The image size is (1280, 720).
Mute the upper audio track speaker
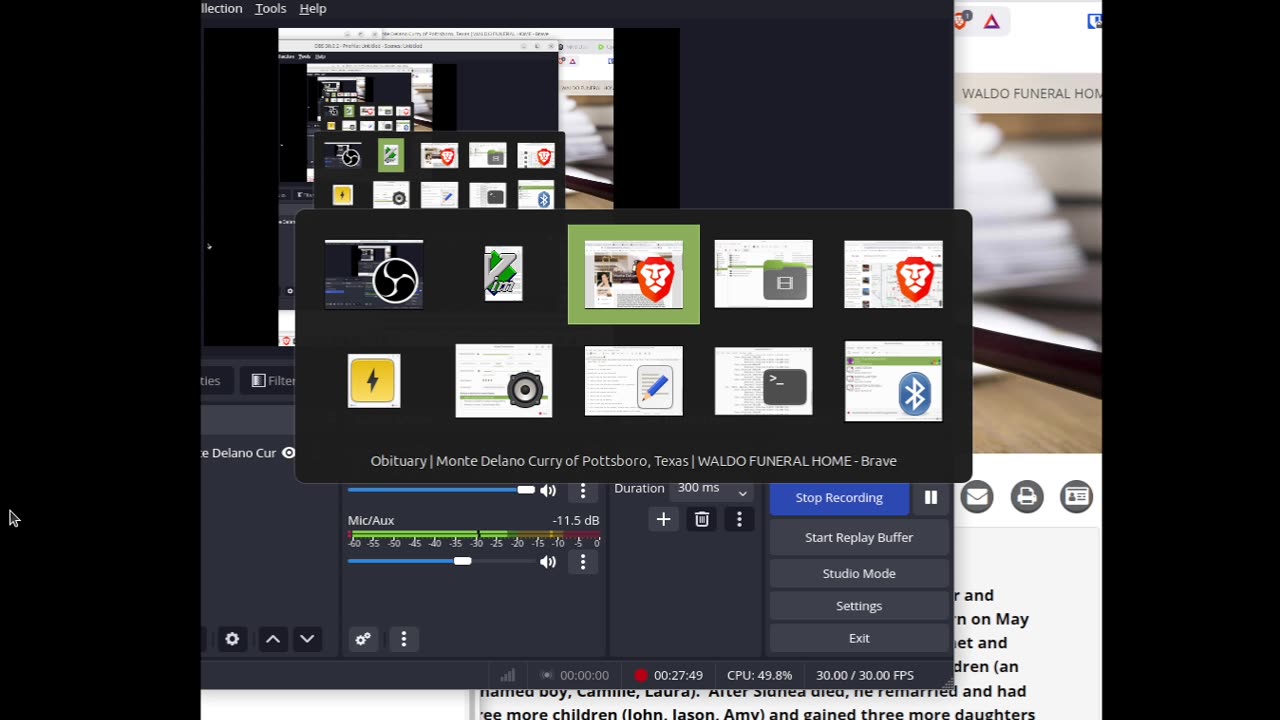(x=548, y=490)
